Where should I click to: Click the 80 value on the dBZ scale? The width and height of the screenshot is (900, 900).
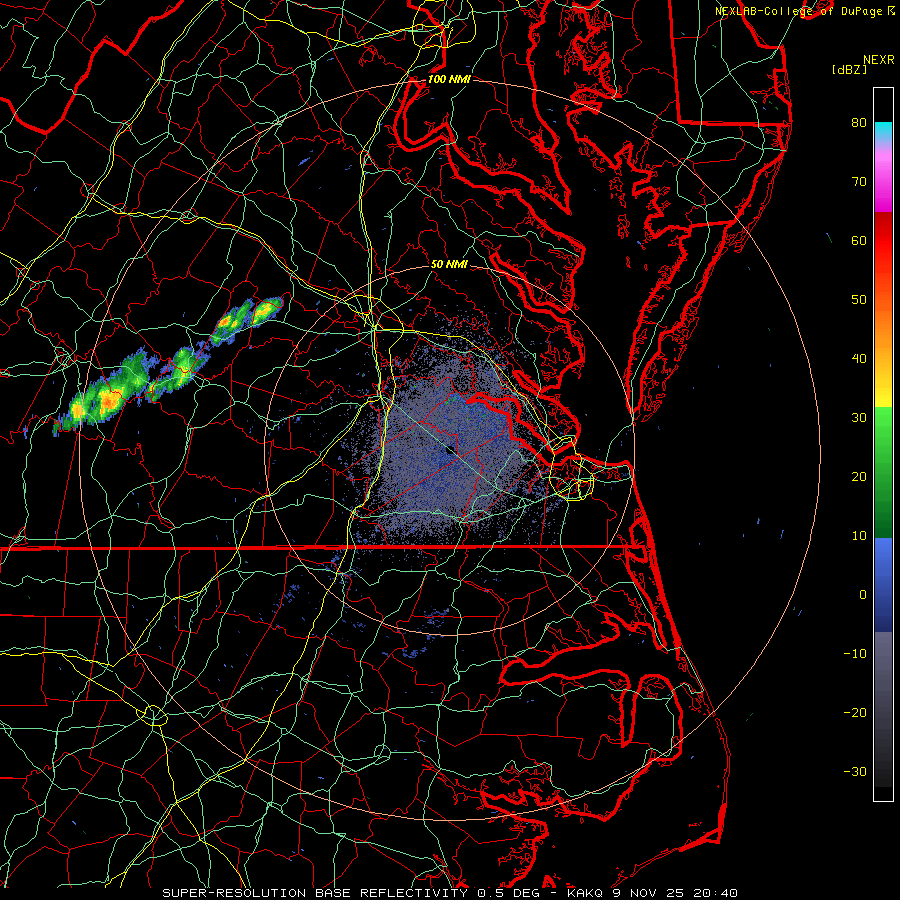859,123
